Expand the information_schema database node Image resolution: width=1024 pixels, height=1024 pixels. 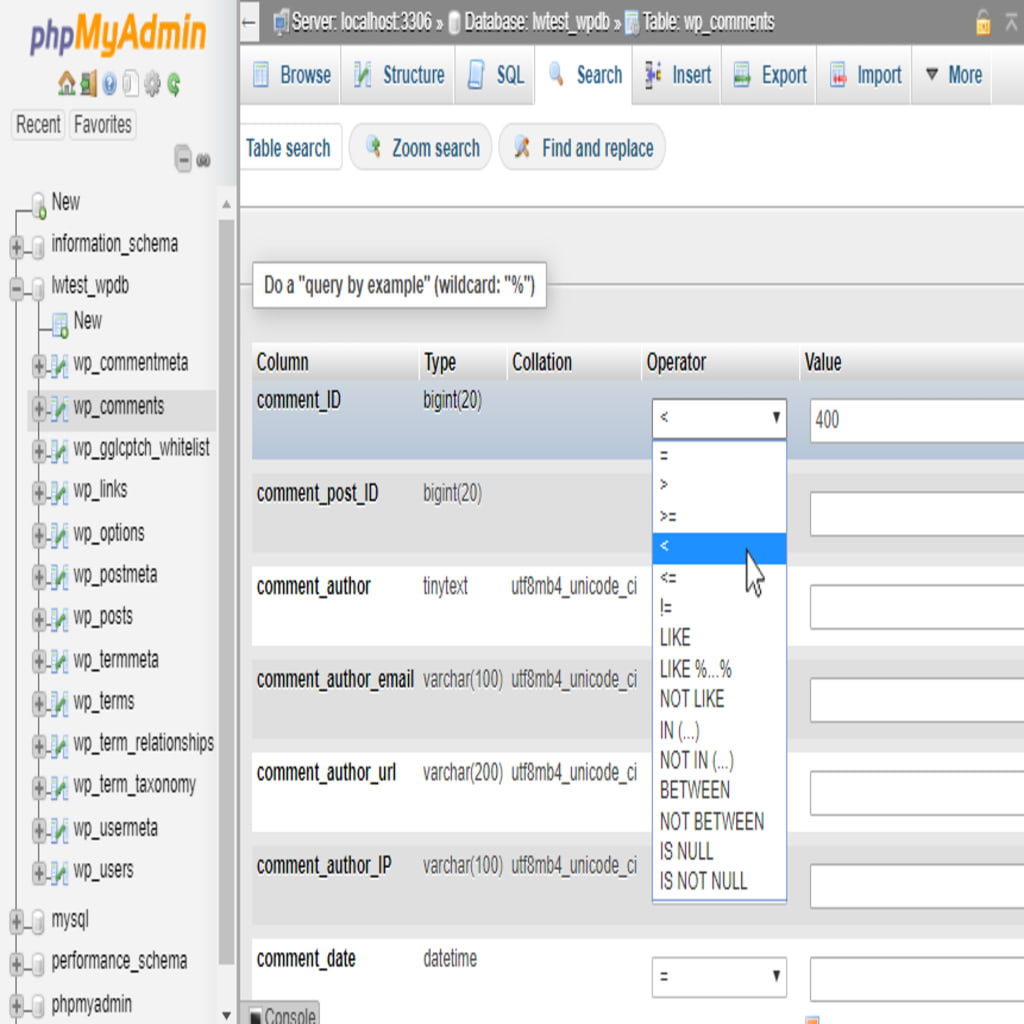(x=17, y=246)
